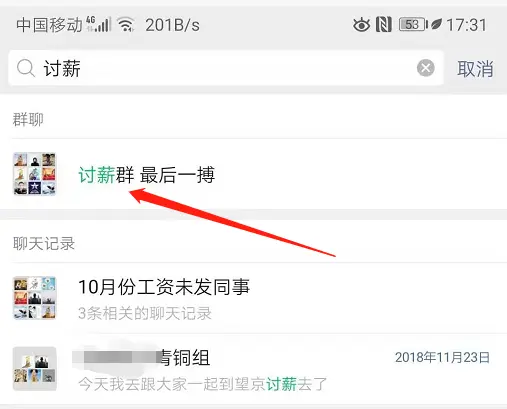
Task: Tap the battery level indicator
Action: pyautogui.click(x=413, y=25)
